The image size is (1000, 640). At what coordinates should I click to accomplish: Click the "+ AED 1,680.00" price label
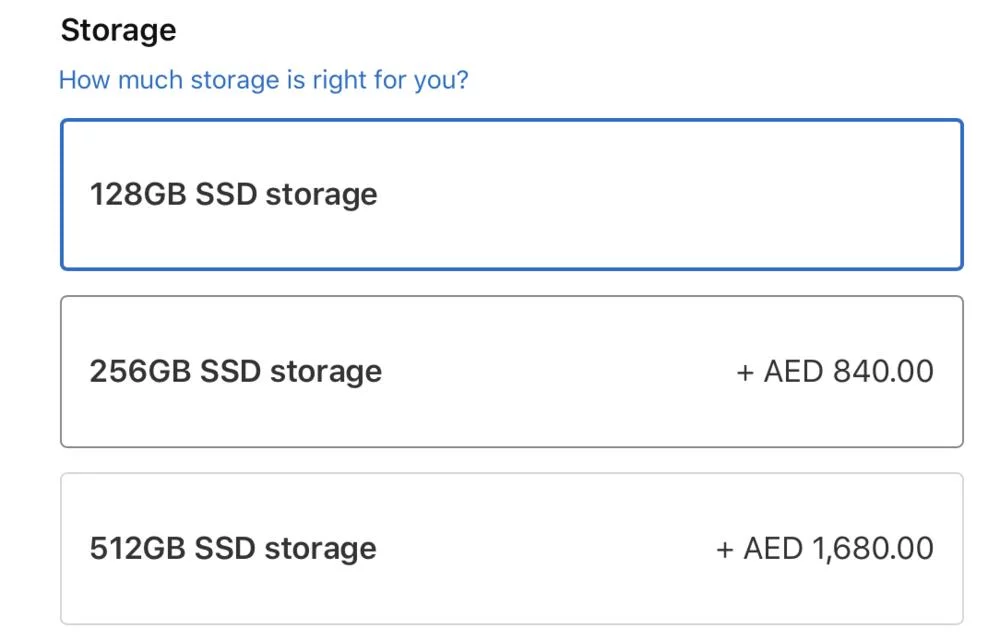825,549
